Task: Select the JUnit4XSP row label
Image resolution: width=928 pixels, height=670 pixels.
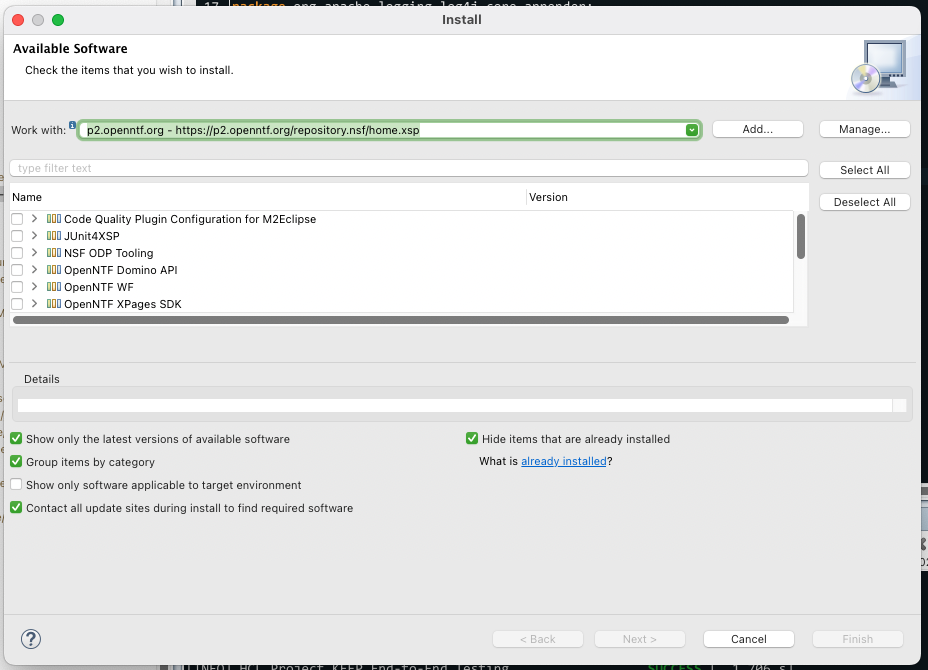Action: click(x=92, y=236)
